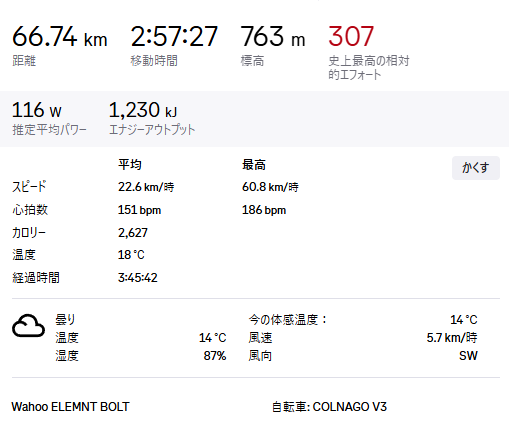Screen dimensions: 509x434
Task: Click the 3:45:42 elapsed time value
Action: 137,278
